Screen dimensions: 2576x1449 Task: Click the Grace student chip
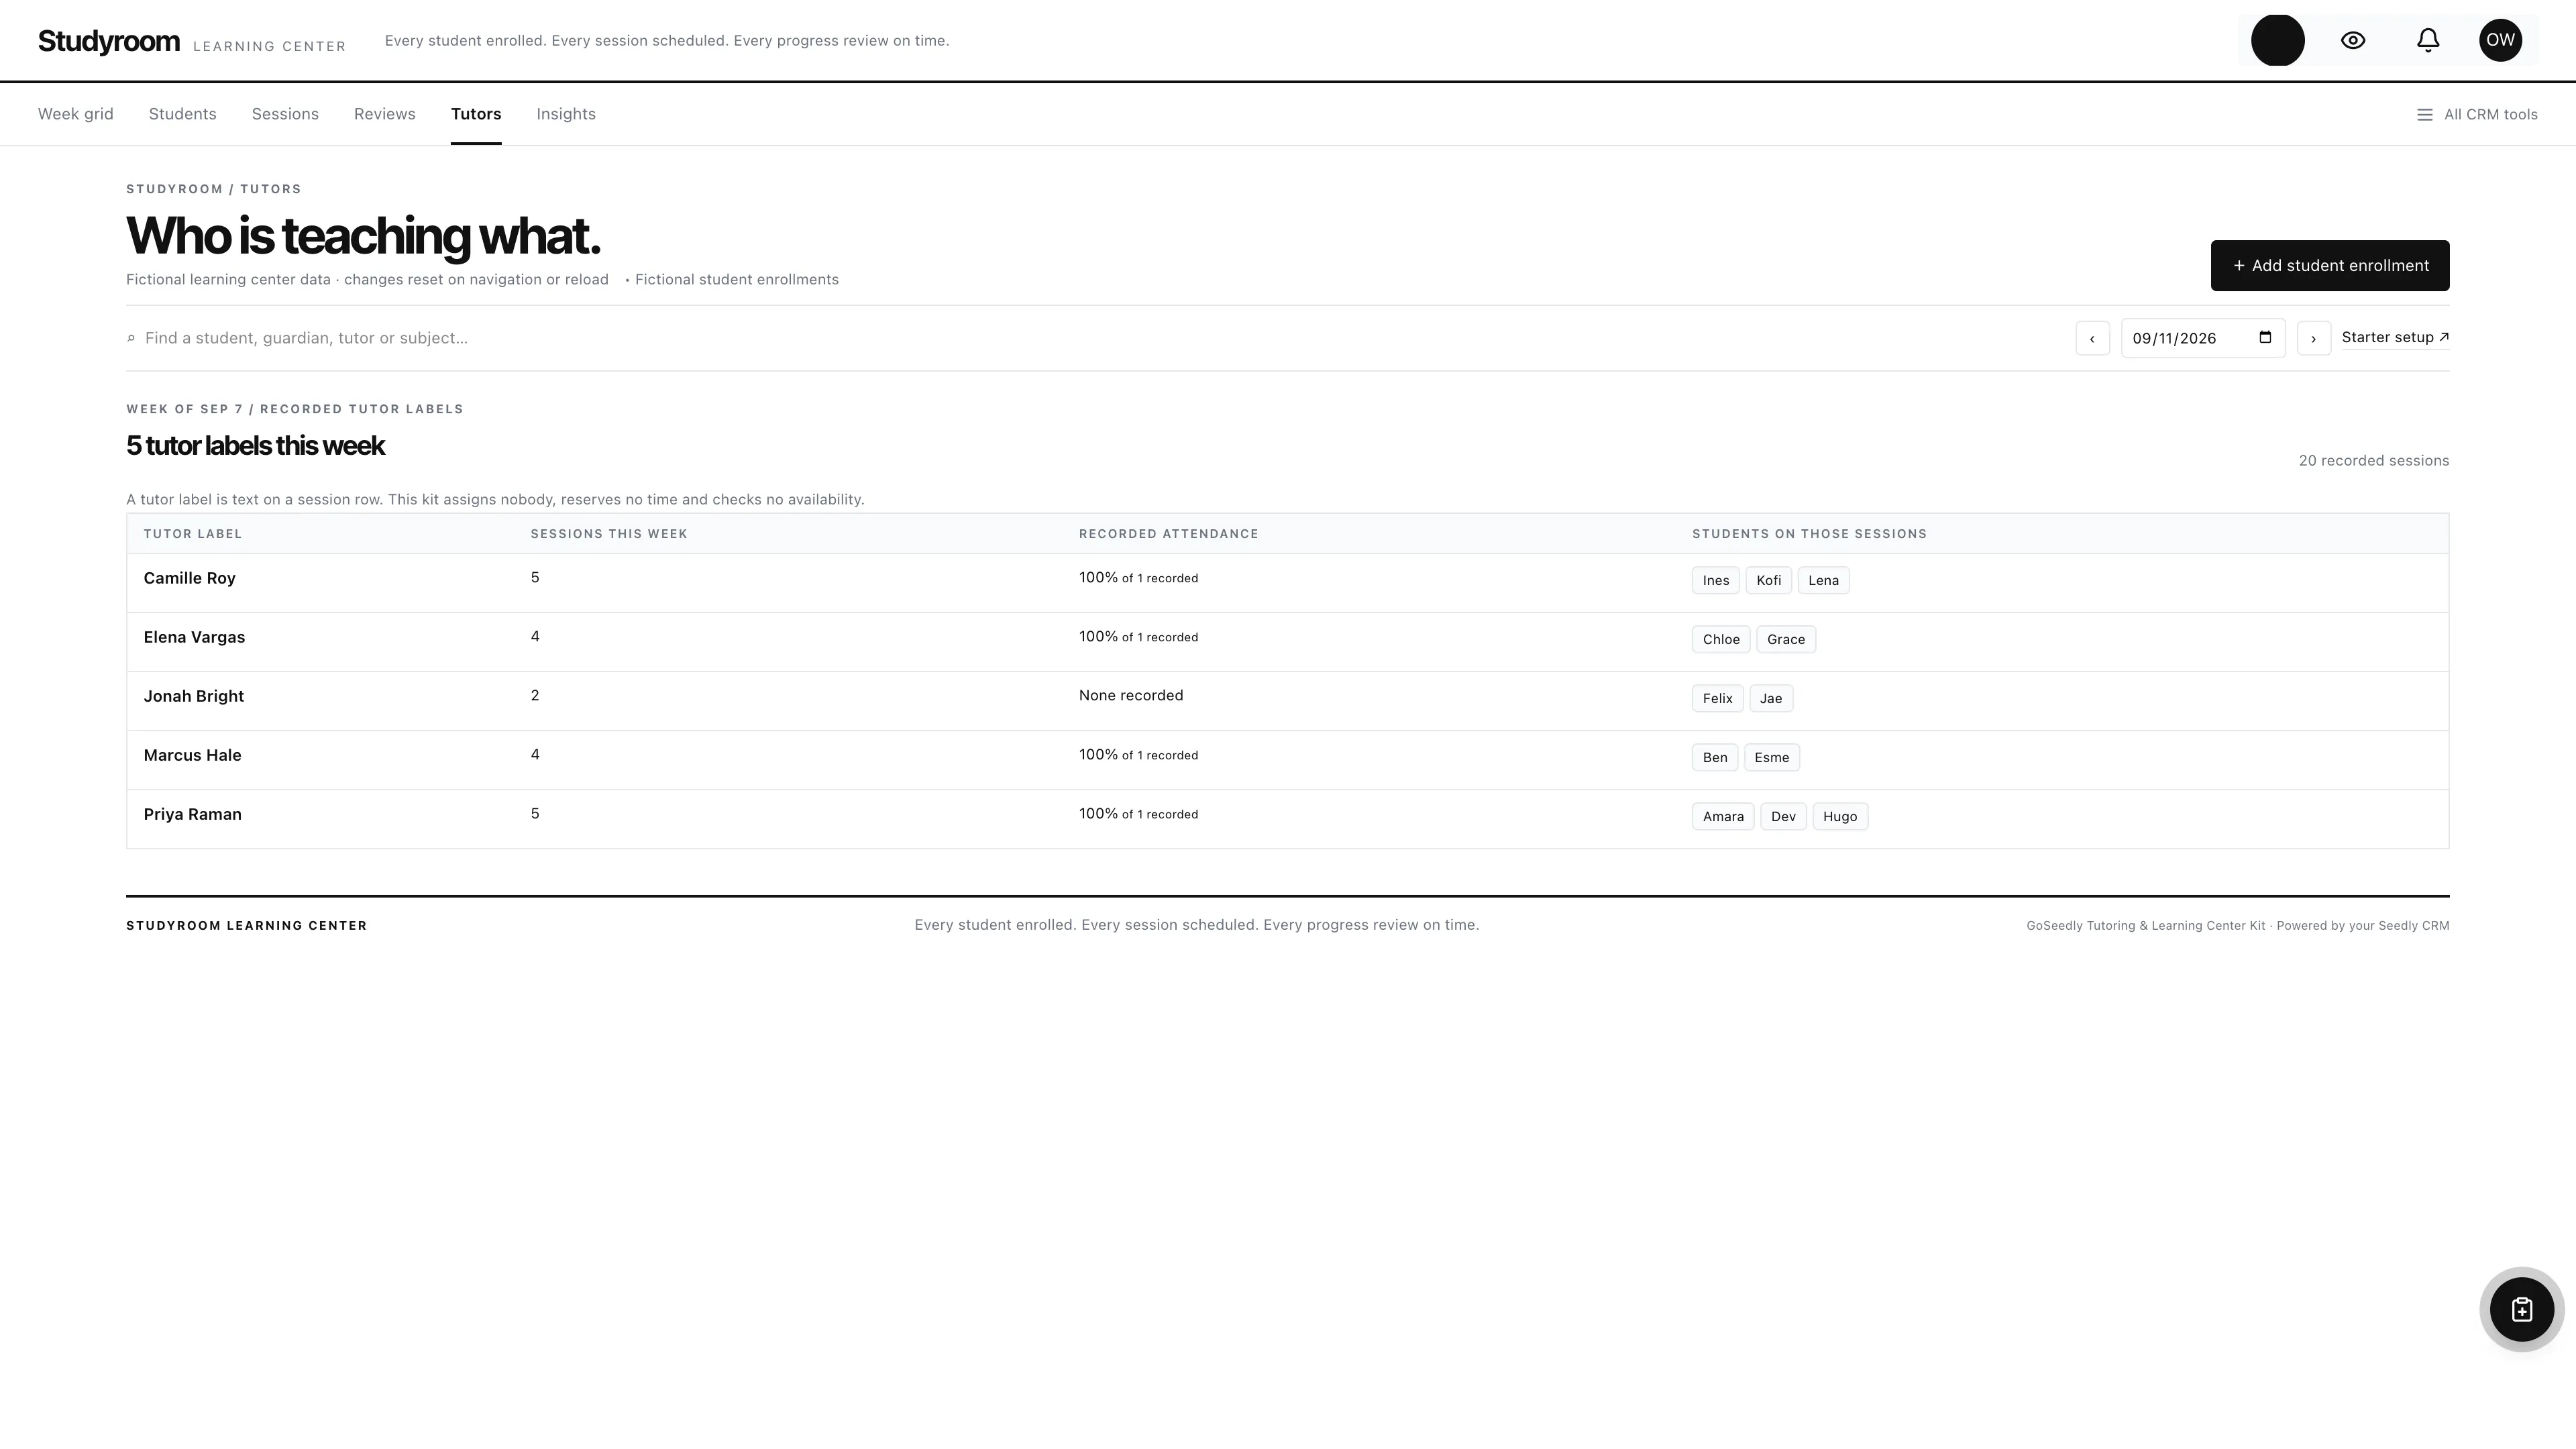1786,640
